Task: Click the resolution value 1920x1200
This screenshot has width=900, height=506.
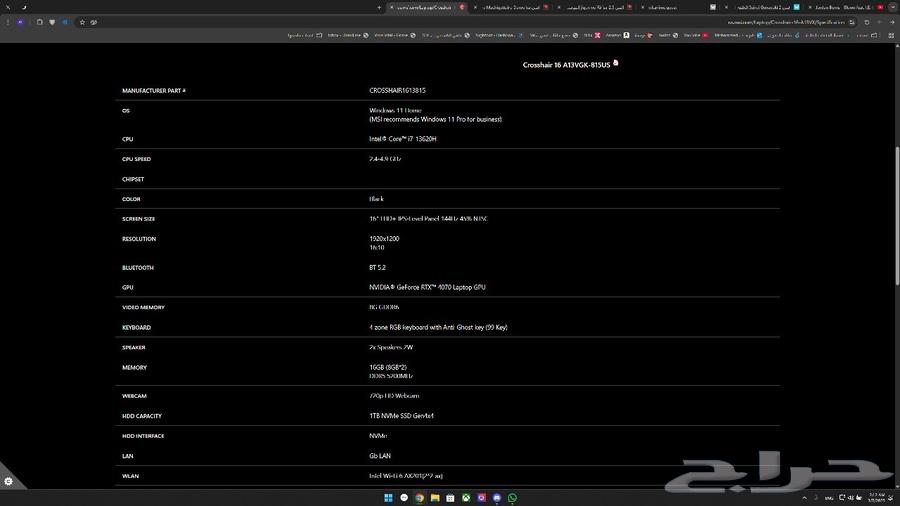Action: click(x=384, y=239)
